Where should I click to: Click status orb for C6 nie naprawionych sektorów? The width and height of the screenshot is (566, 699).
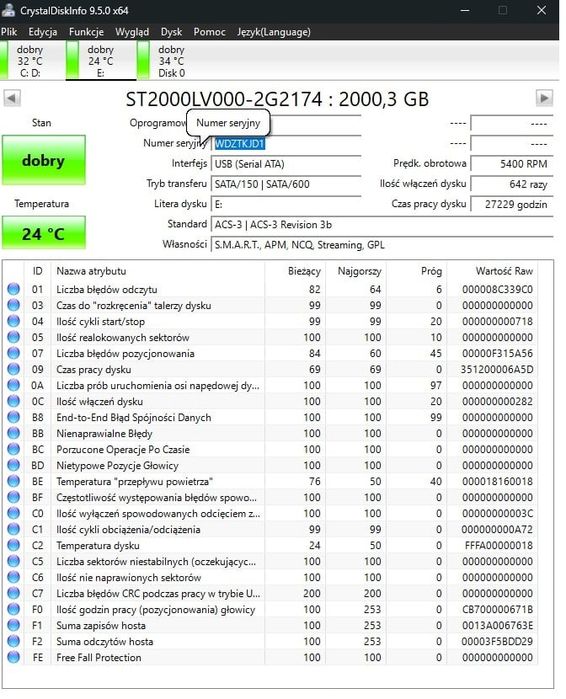14,577
